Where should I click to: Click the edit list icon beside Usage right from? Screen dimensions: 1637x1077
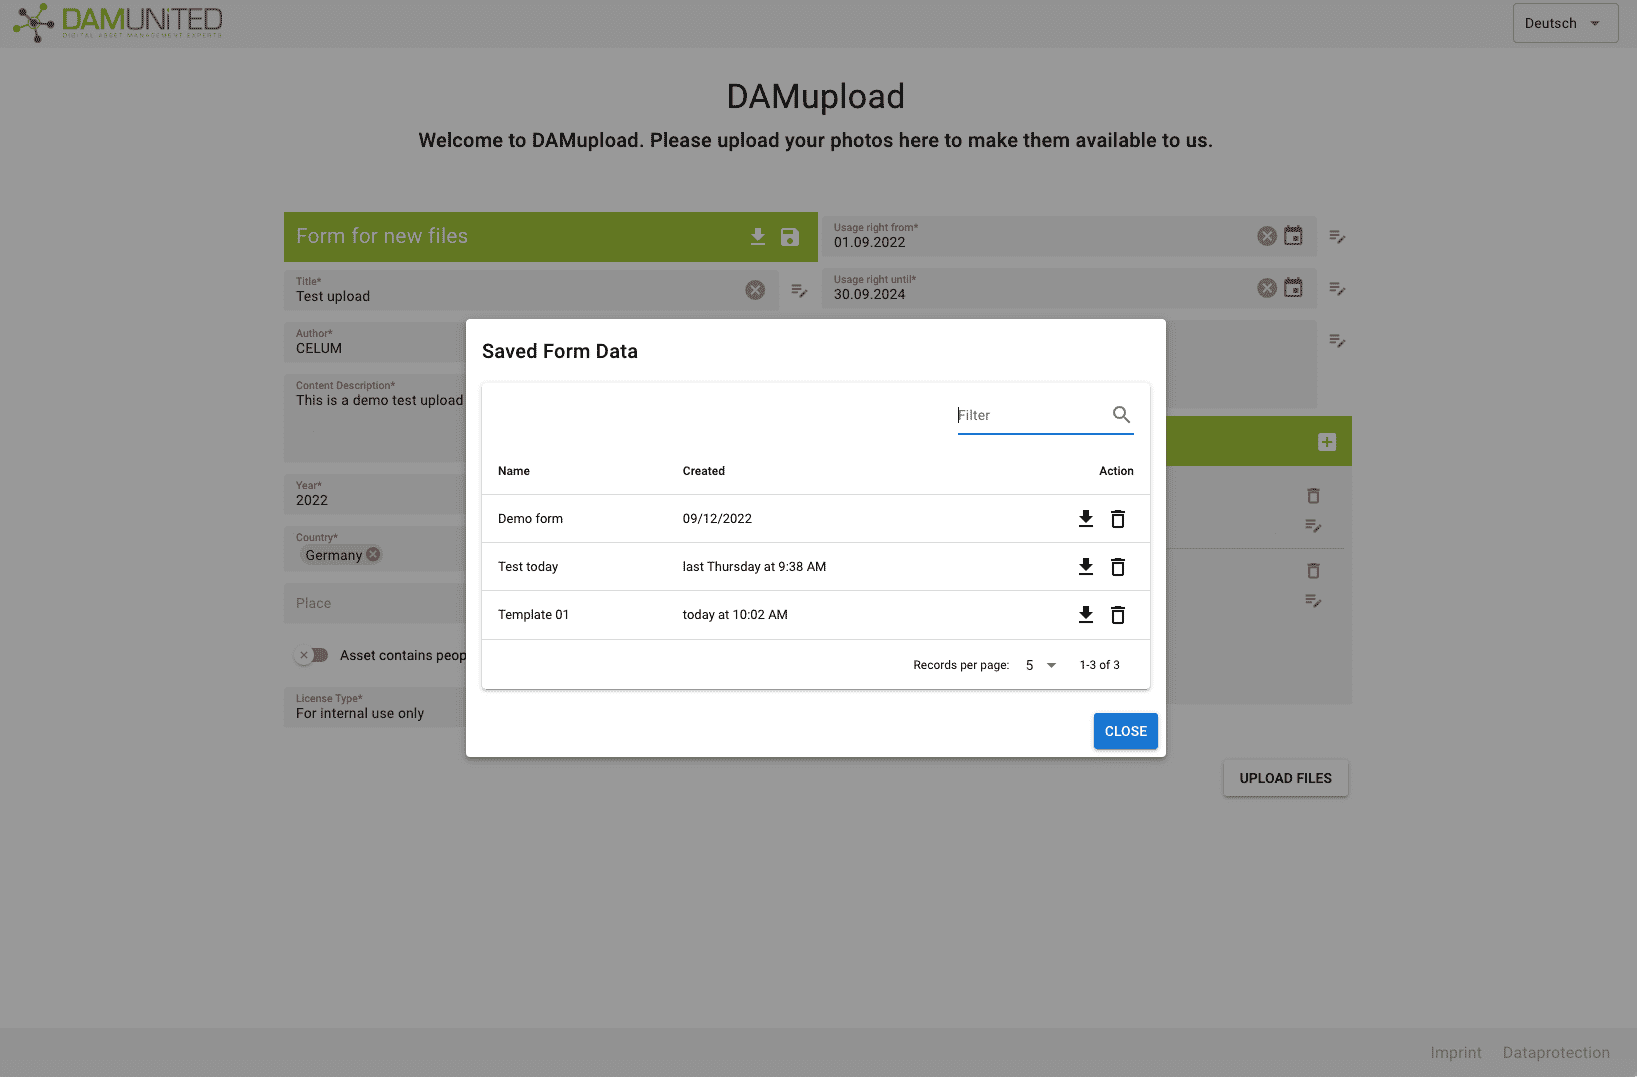1337,236
